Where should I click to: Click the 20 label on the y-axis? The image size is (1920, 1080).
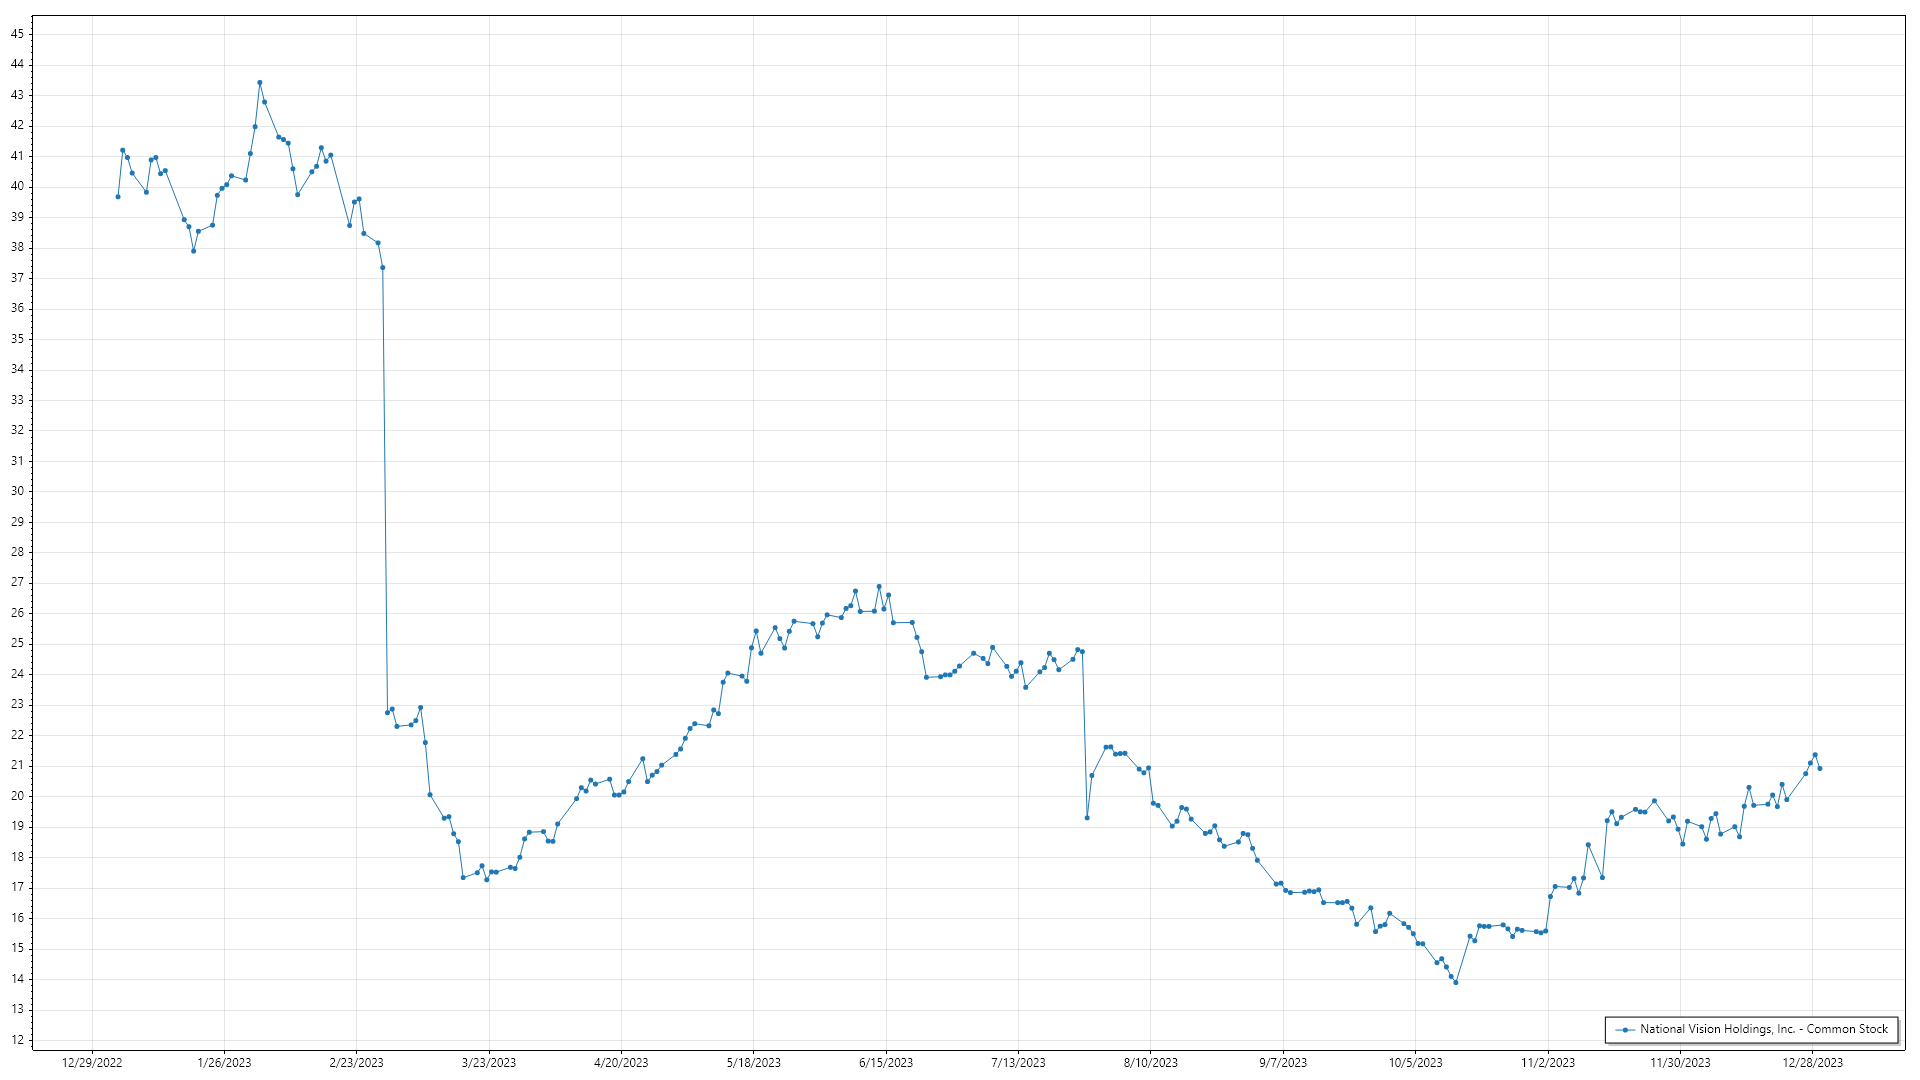click(x=18, y=796)
